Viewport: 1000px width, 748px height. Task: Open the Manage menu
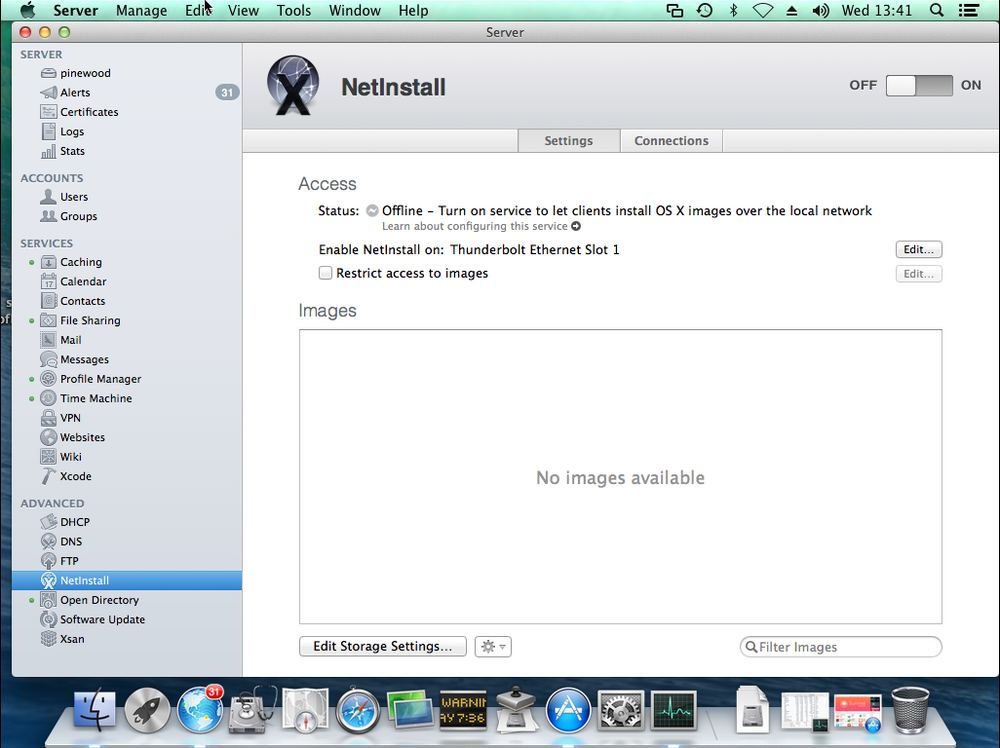coord(142,10)
